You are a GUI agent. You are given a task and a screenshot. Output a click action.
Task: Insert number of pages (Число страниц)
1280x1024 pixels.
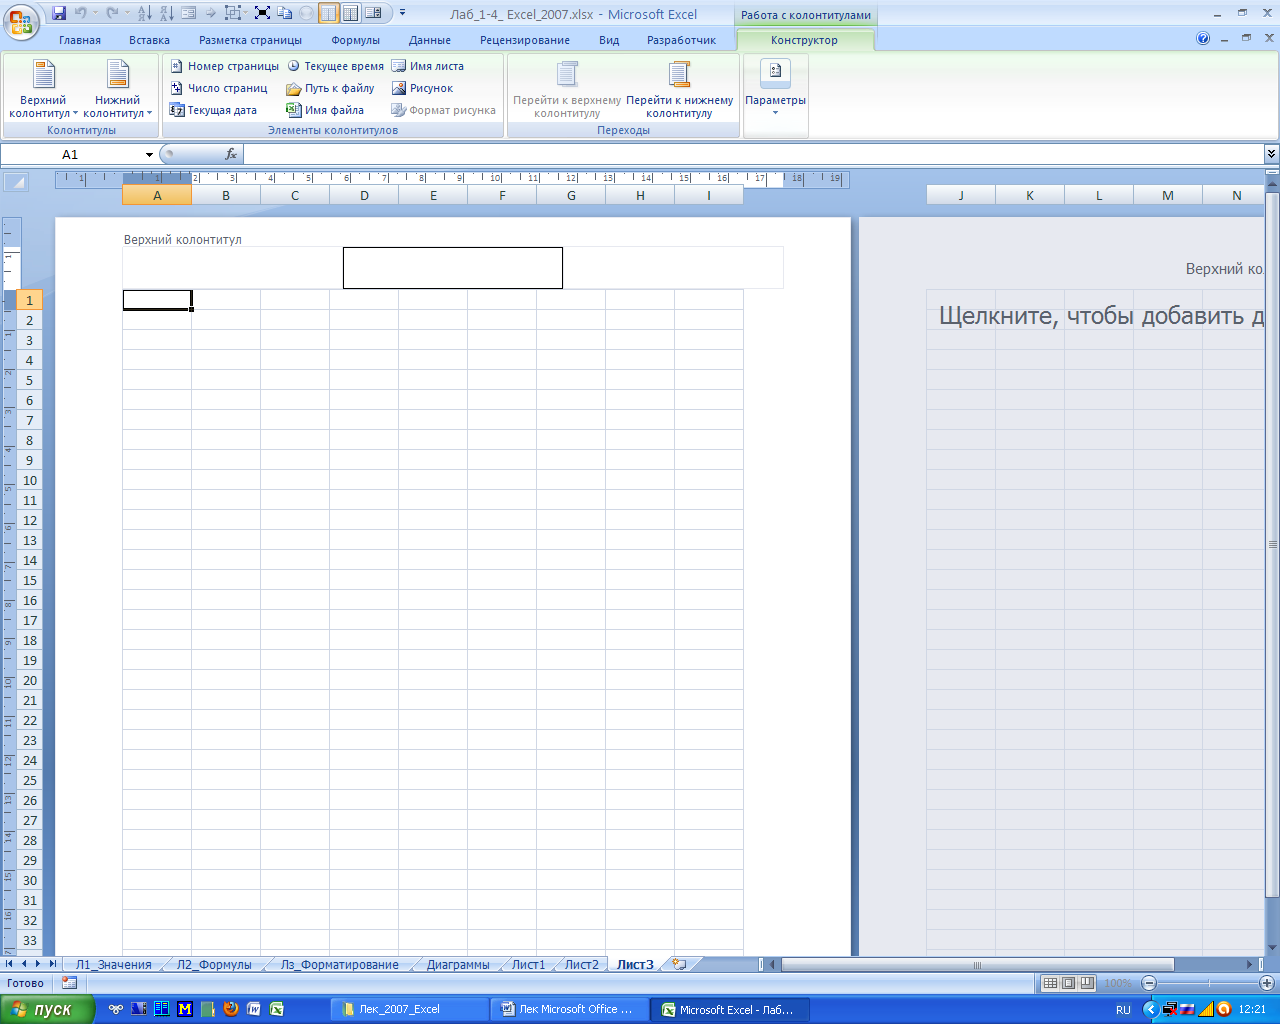219,88
